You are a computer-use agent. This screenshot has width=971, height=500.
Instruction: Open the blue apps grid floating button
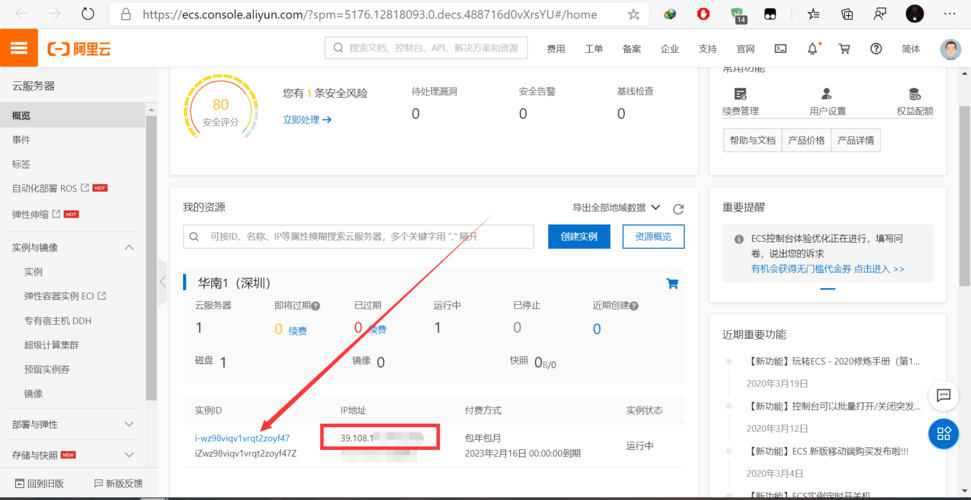point(944,433)
